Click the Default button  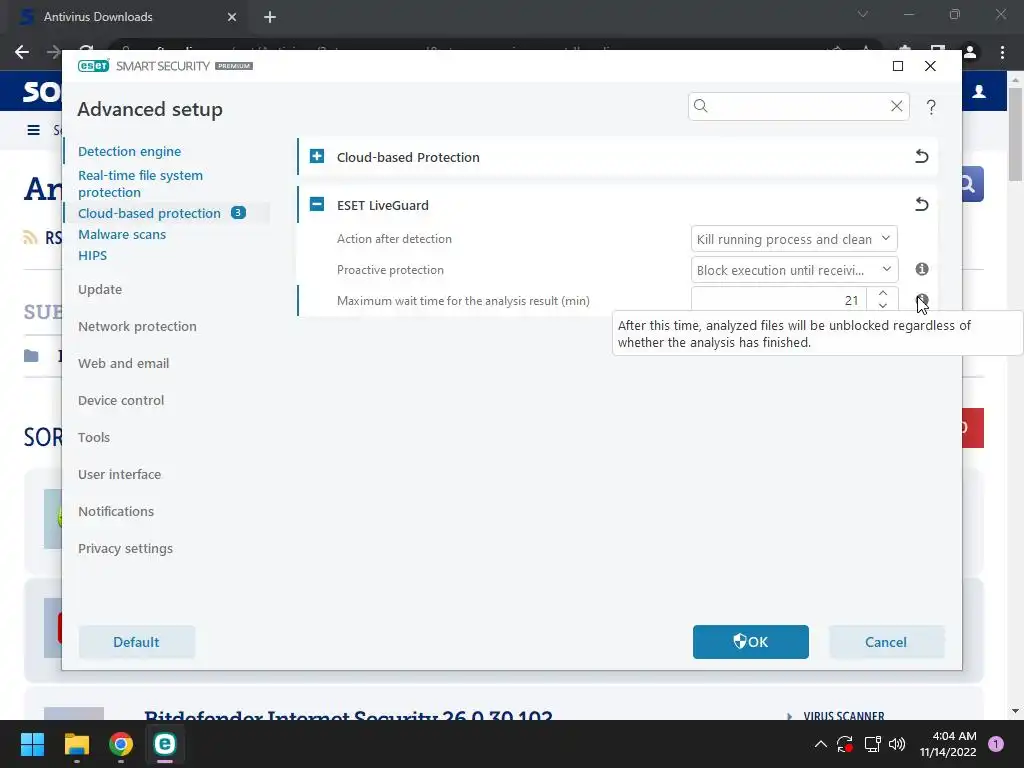136,642
